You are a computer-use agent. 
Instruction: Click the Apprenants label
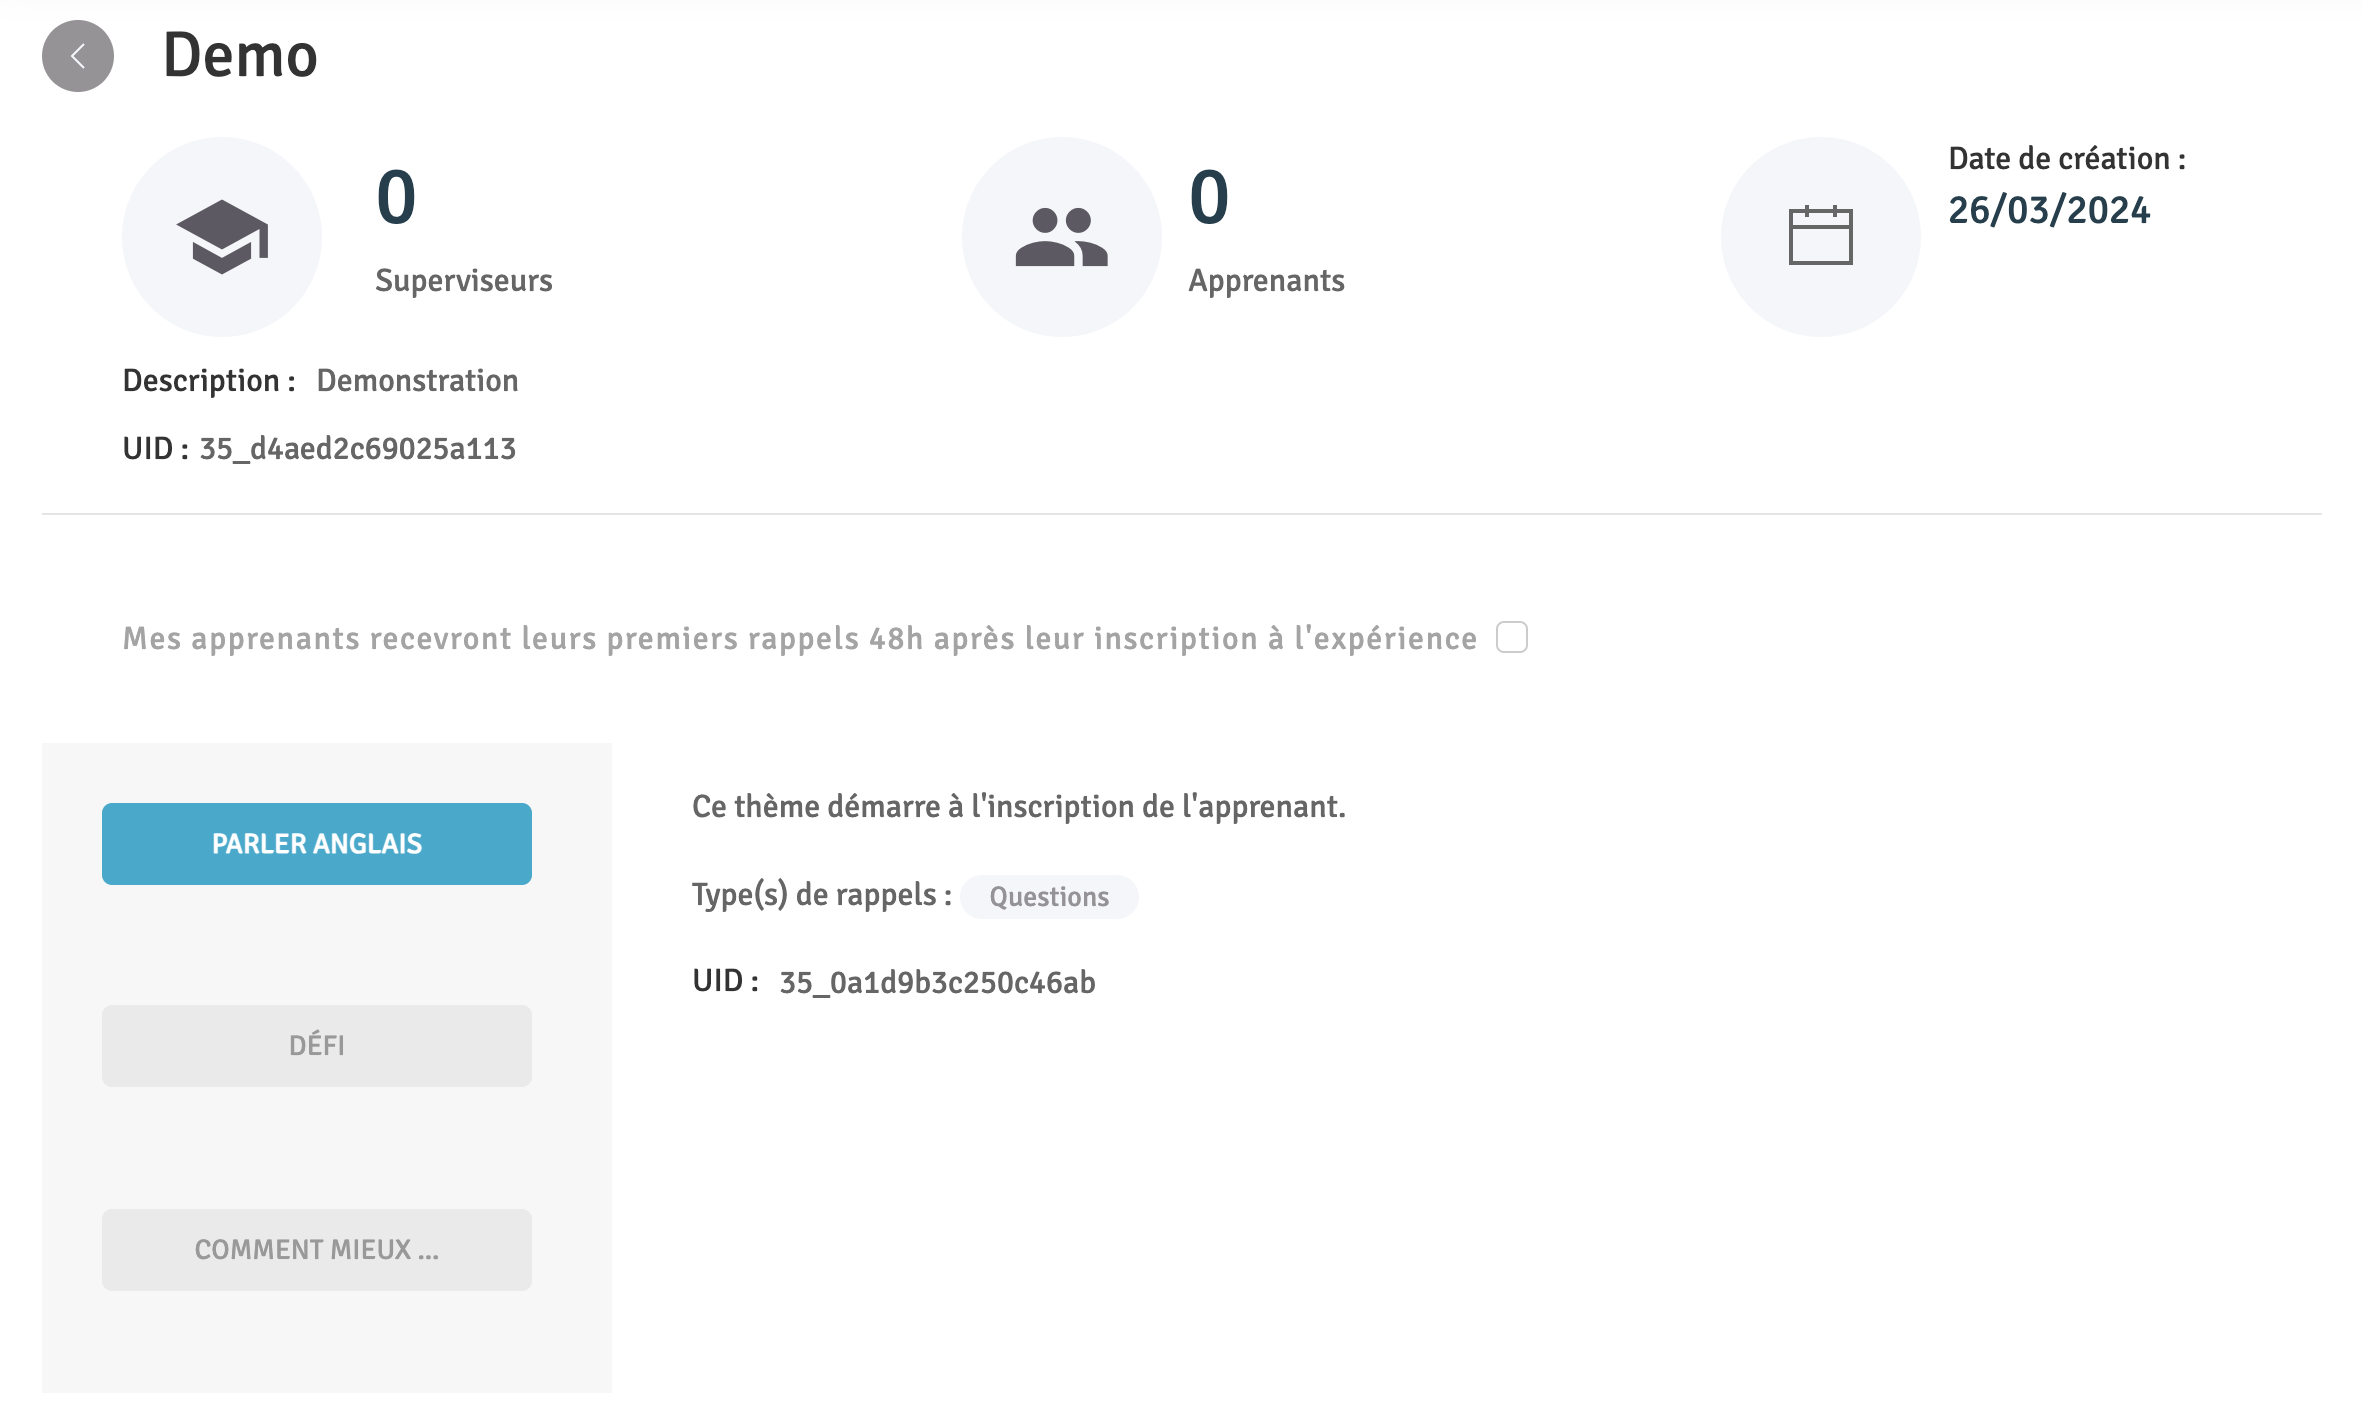click(1265, 281)
